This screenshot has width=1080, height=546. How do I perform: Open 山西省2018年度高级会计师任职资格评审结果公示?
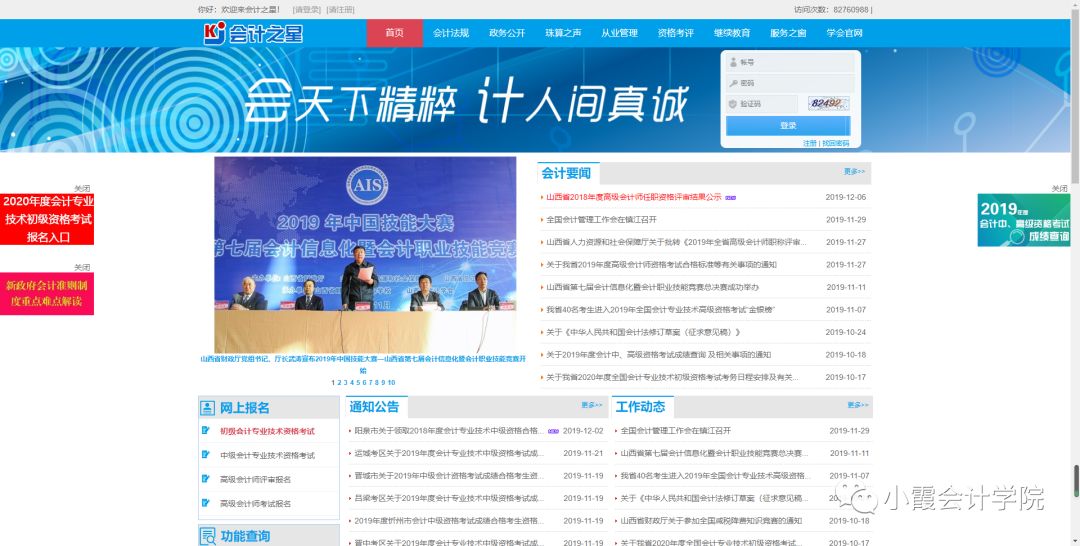634,197
